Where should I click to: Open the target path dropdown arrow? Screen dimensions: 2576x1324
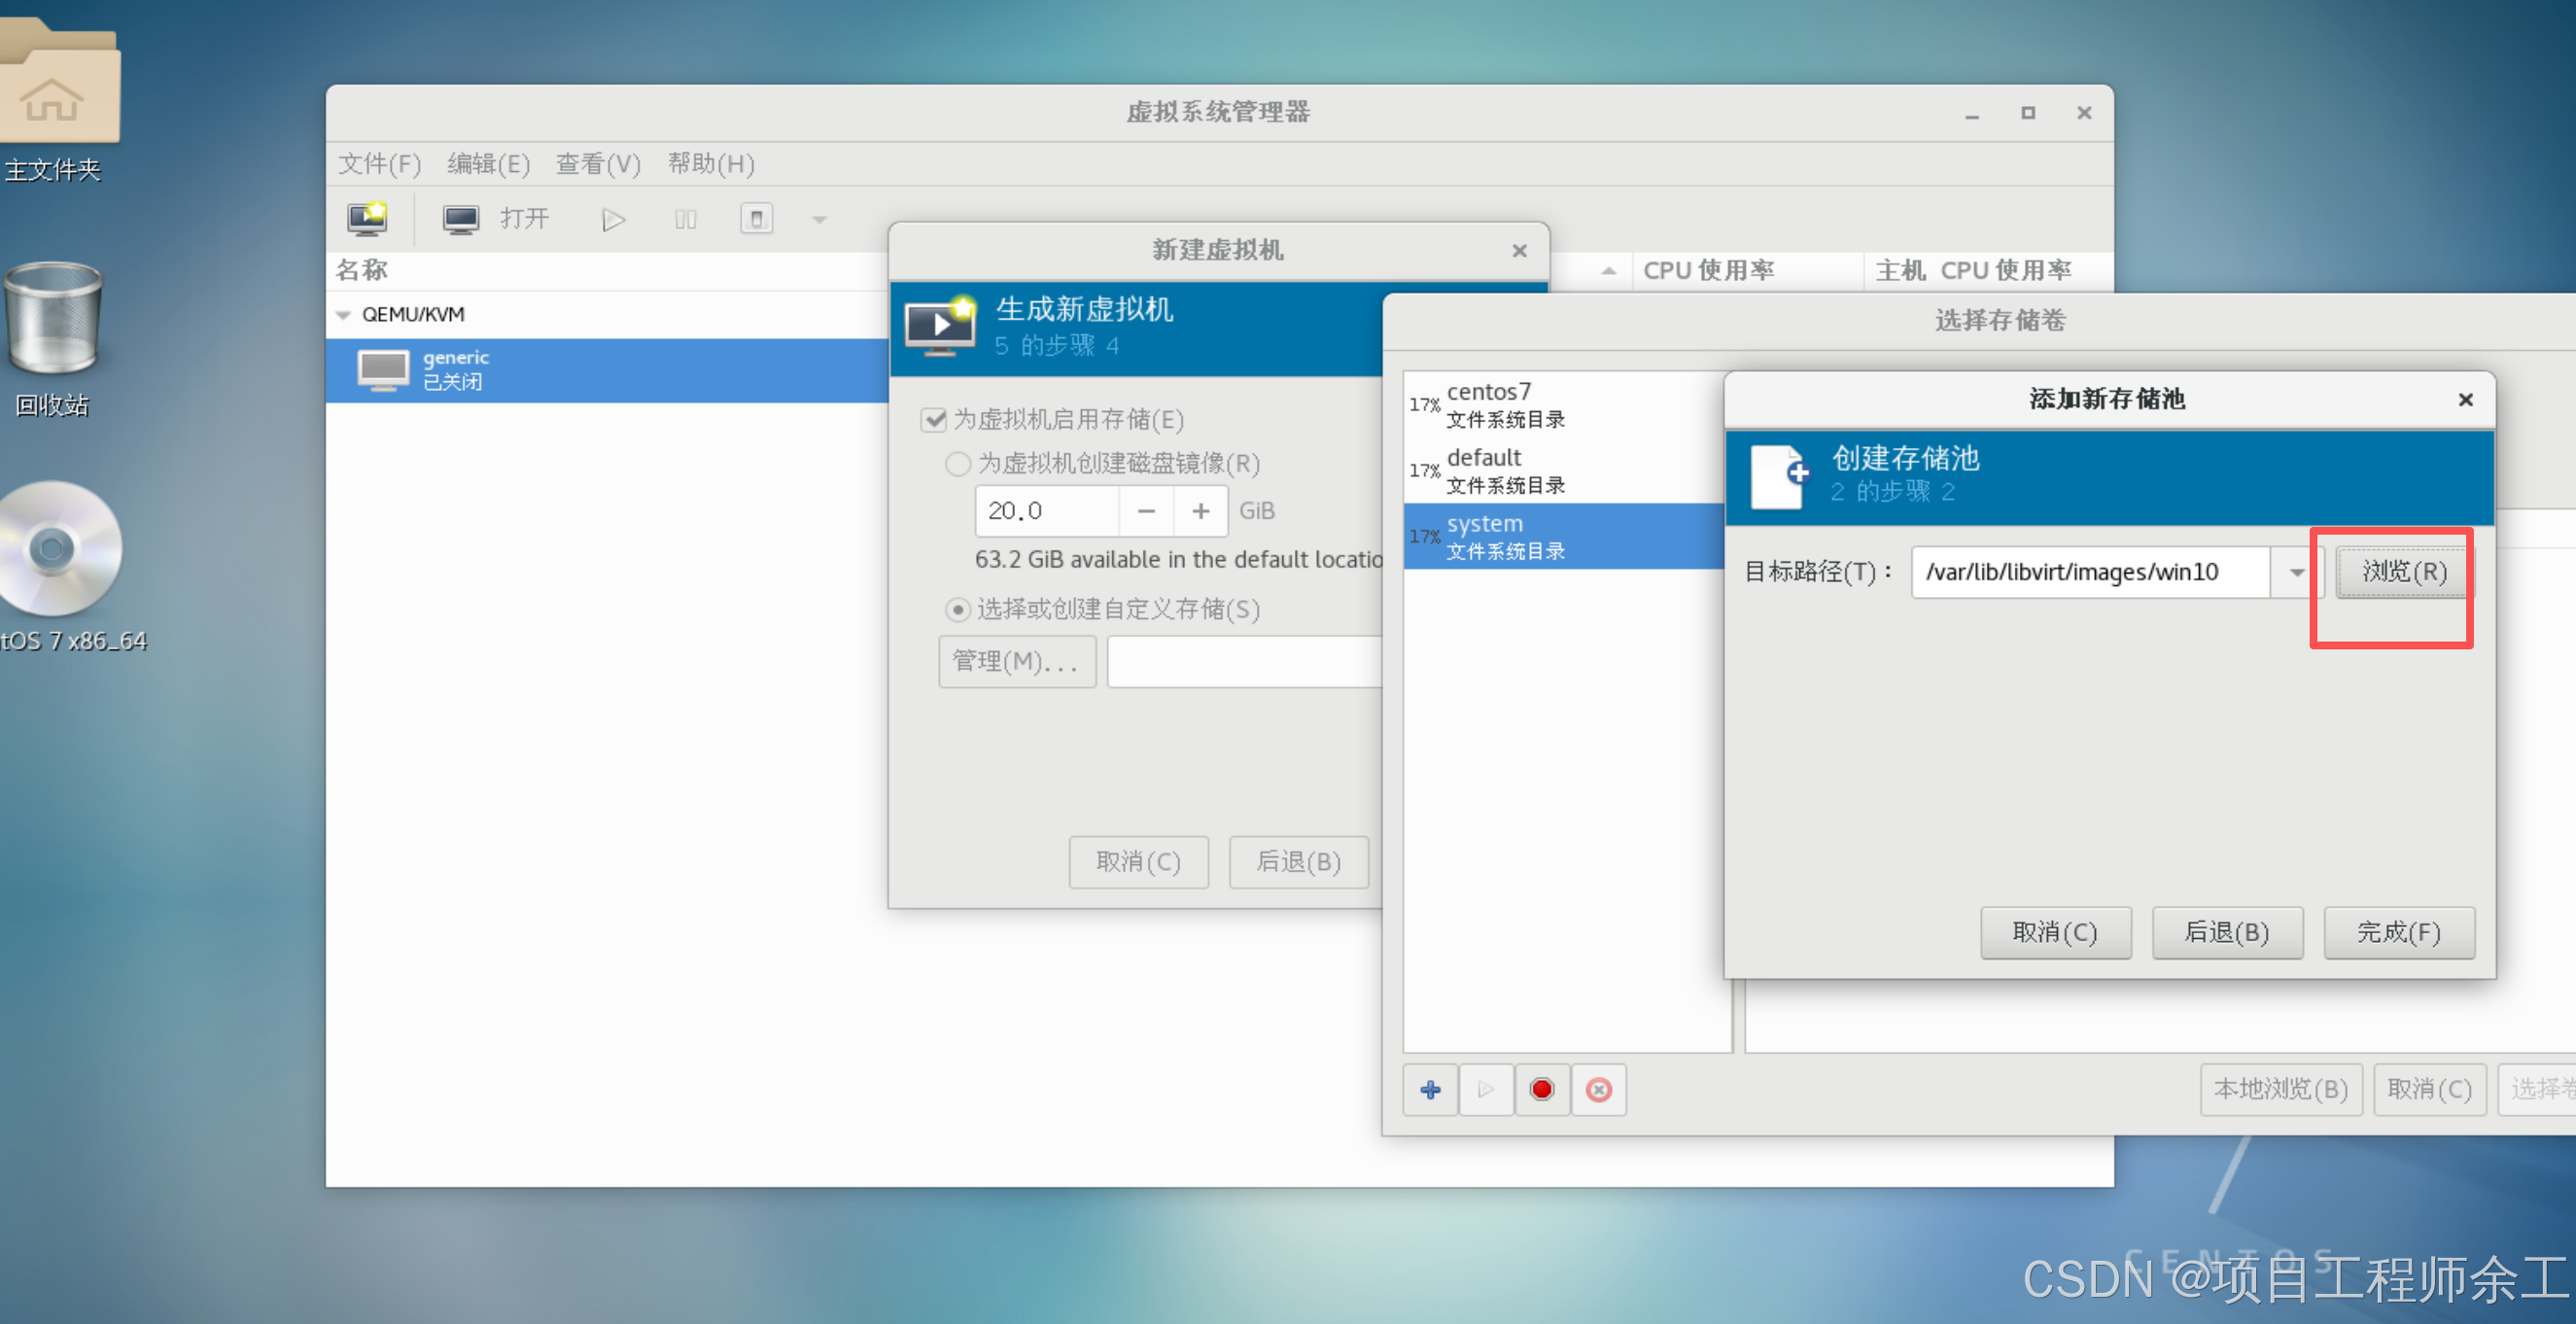click(2296, 572)
